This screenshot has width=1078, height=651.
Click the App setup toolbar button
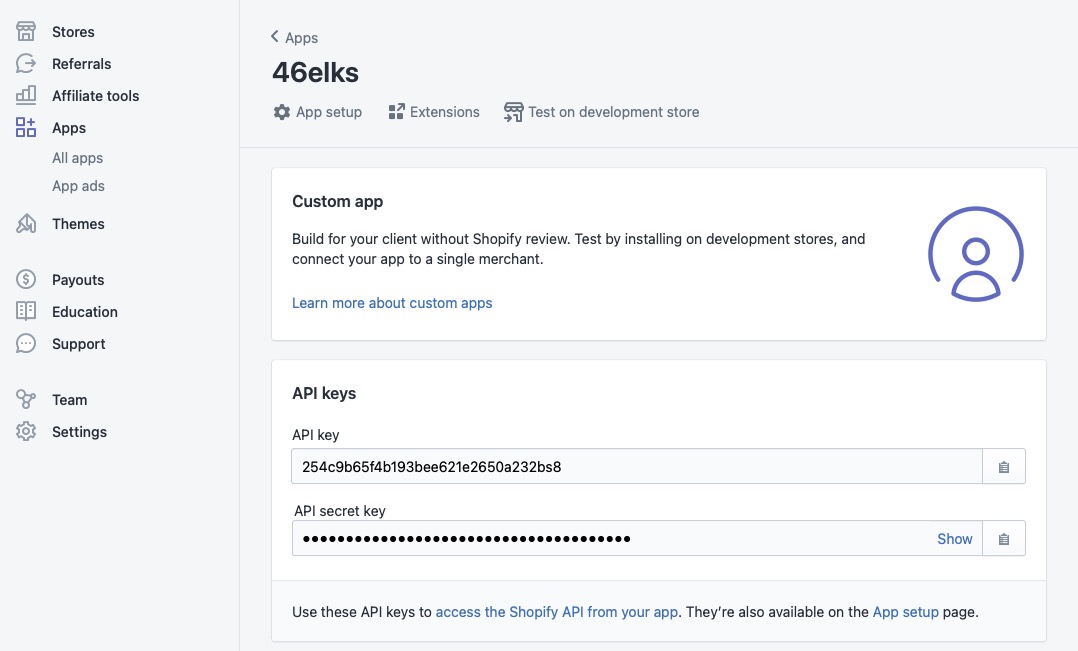tap(318, 112)
